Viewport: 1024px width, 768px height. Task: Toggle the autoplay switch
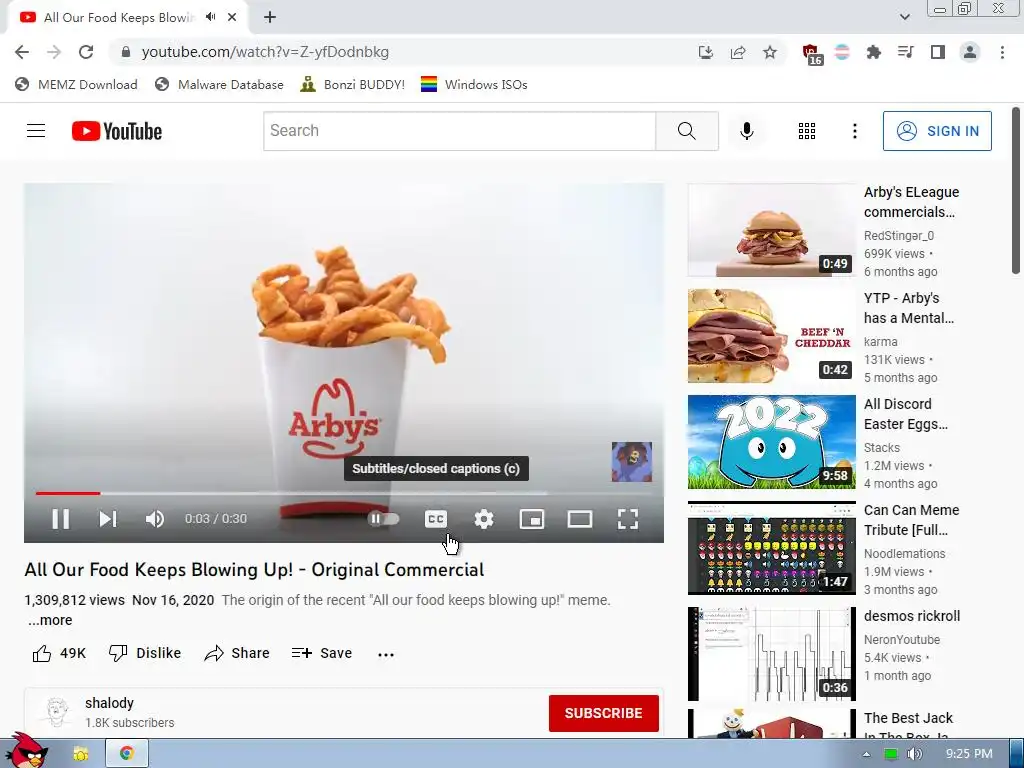(x=383, y=519)
